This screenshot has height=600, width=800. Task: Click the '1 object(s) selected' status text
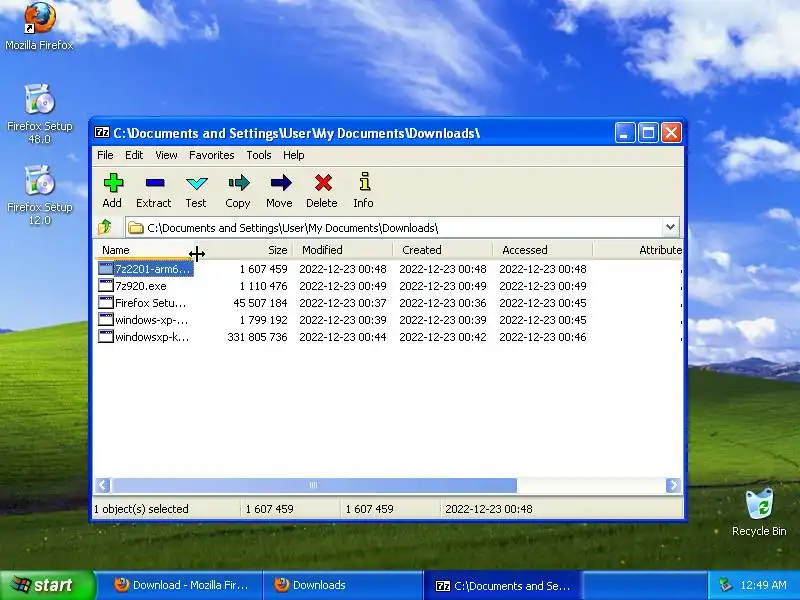[141, 509]
